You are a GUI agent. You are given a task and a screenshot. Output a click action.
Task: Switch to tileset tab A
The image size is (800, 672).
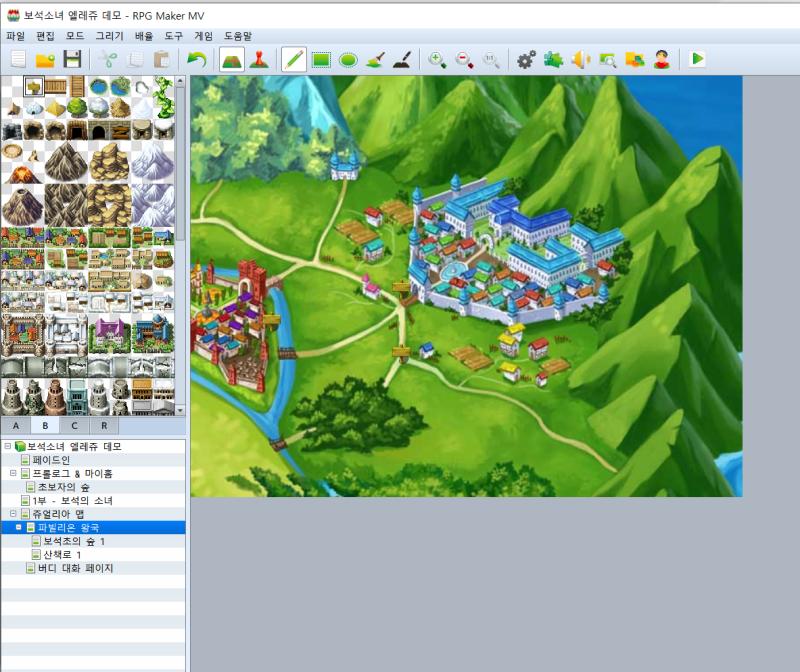(x=16, y=426)
